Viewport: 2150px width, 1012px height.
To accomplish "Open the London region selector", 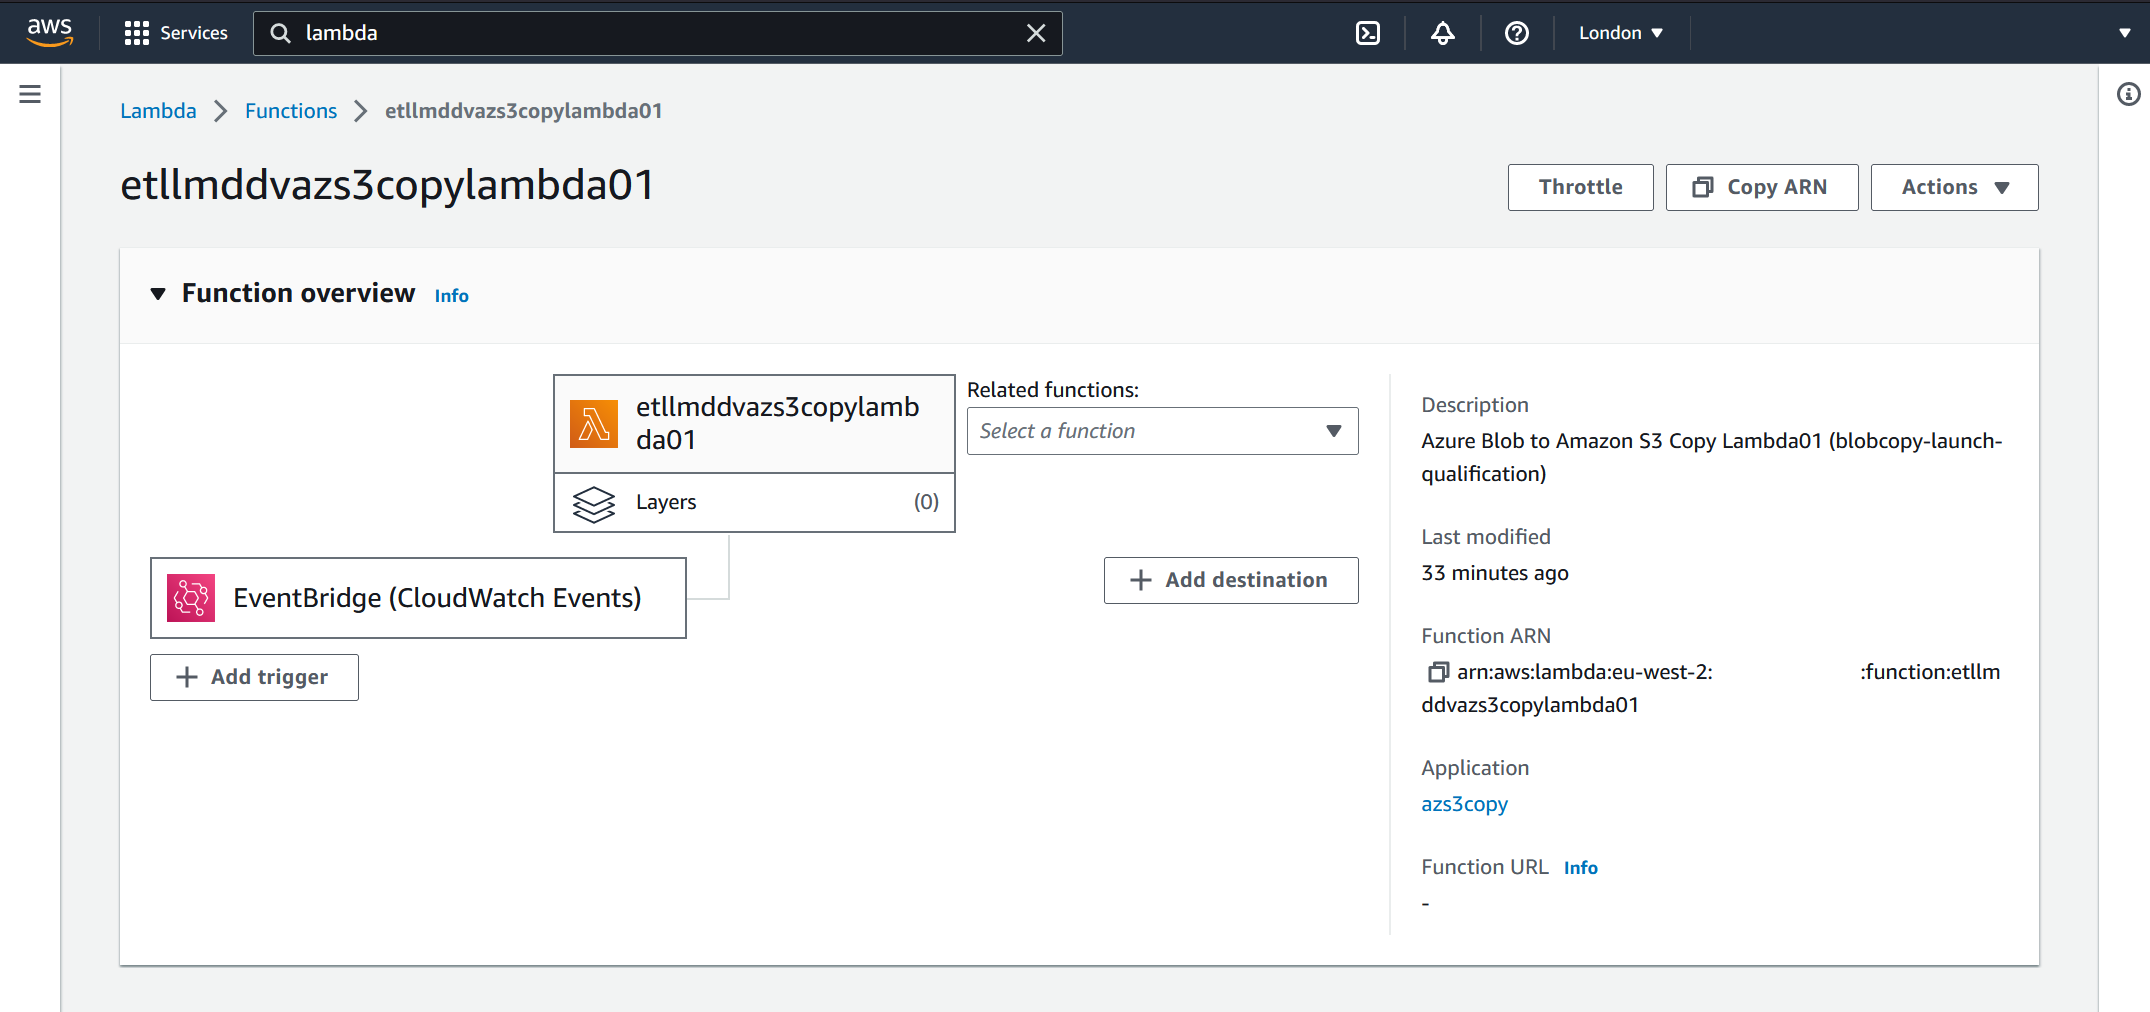I will pyautogui.click(x=1620, y=32).
